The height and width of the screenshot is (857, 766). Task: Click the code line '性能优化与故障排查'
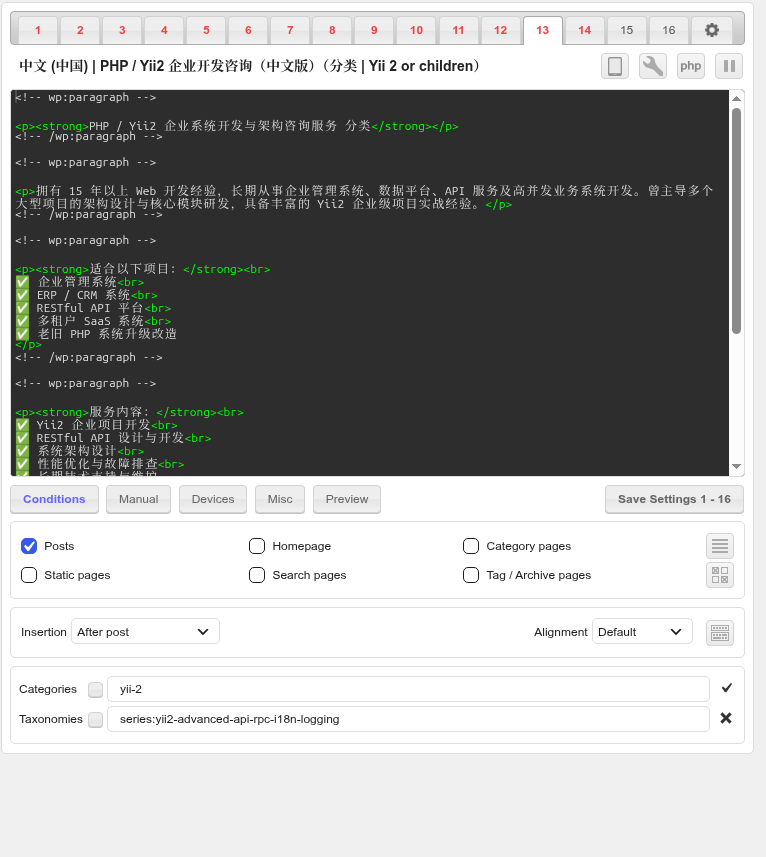(x=99, y=464)
